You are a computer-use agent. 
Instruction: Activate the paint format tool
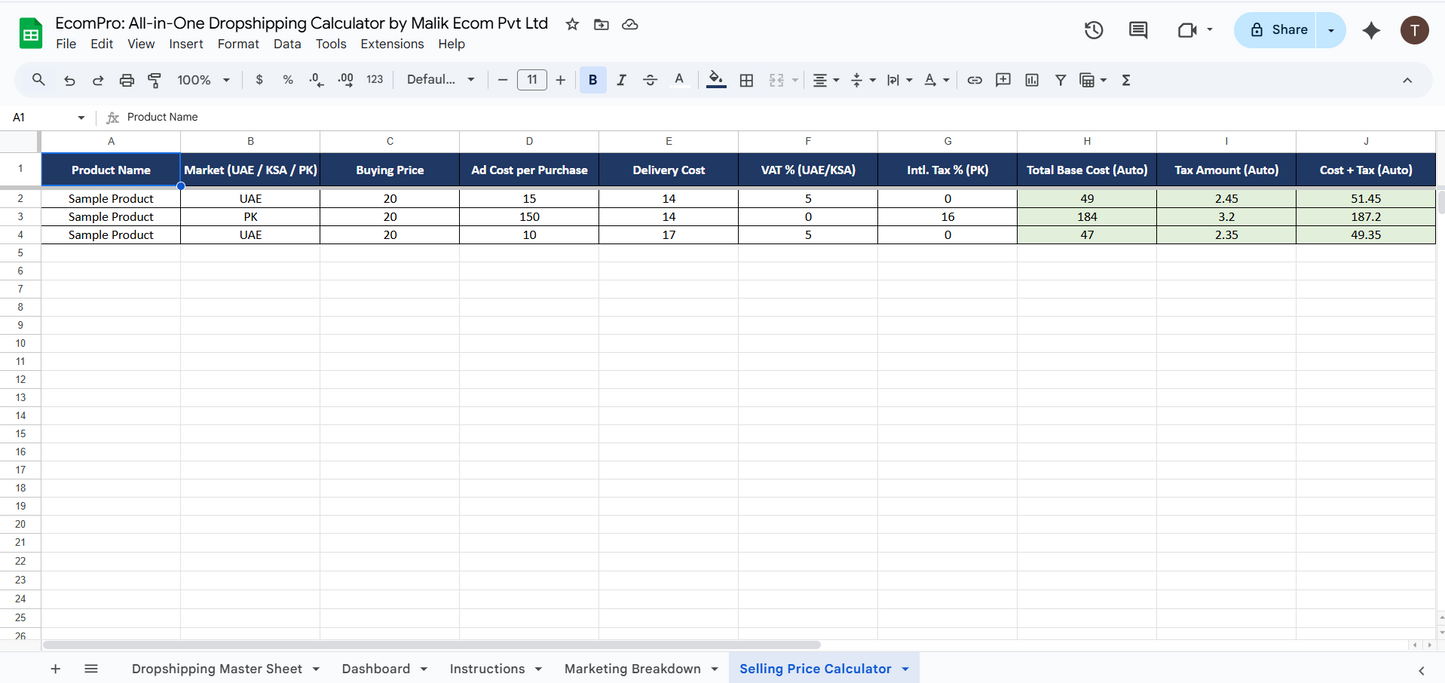click(x=155, y=80)
